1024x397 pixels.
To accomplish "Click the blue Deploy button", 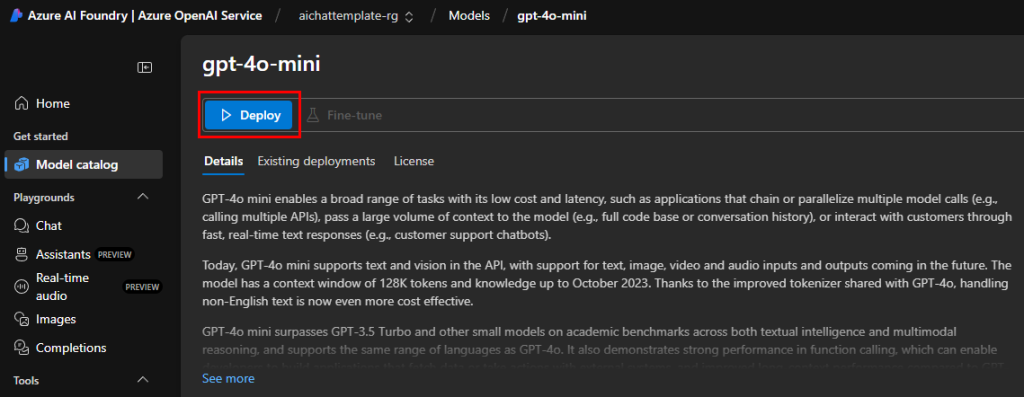I will [x=248, y=116].
